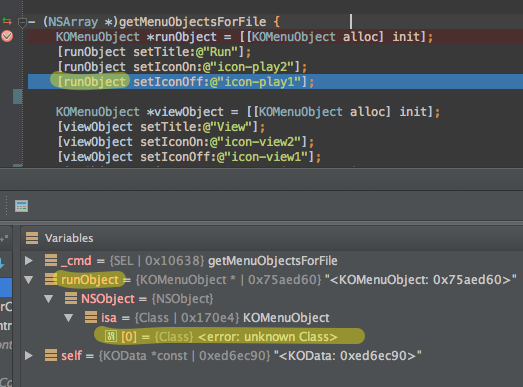Screen dimensions: 523x387
Task: Collapse the NSObject node
Action: (x=49, y=299)
